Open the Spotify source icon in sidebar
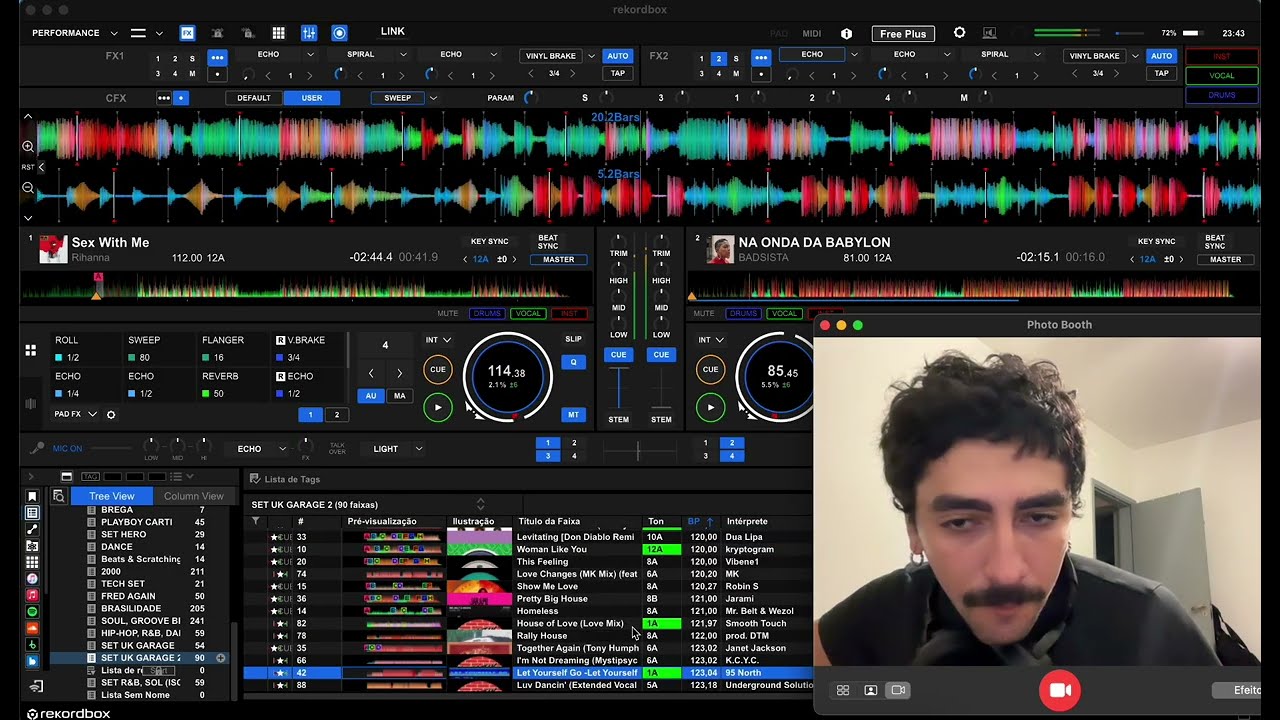Screen dimensions: 1280x720 pyautogui.click(x=32, y=612)
